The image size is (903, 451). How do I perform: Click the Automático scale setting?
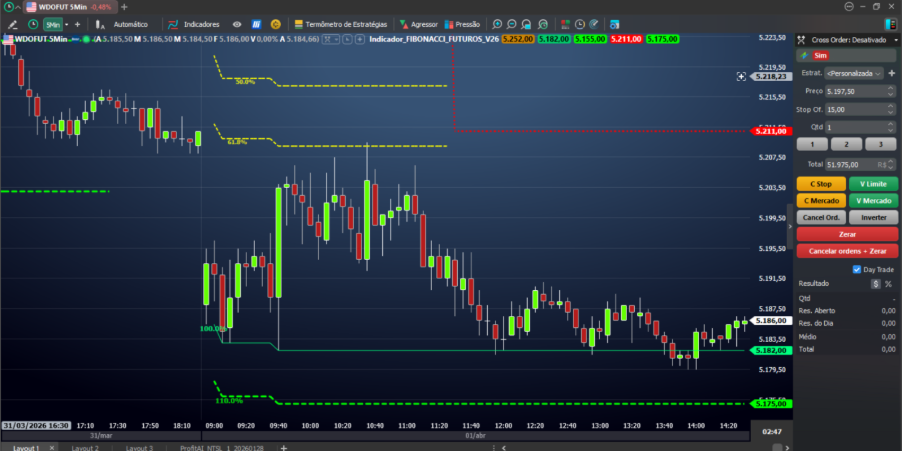[131, 25]
